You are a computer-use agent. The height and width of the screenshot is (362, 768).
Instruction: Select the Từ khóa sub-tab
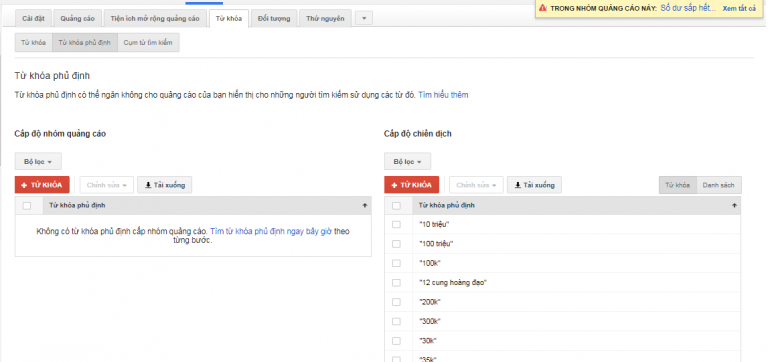coord(33,43)
